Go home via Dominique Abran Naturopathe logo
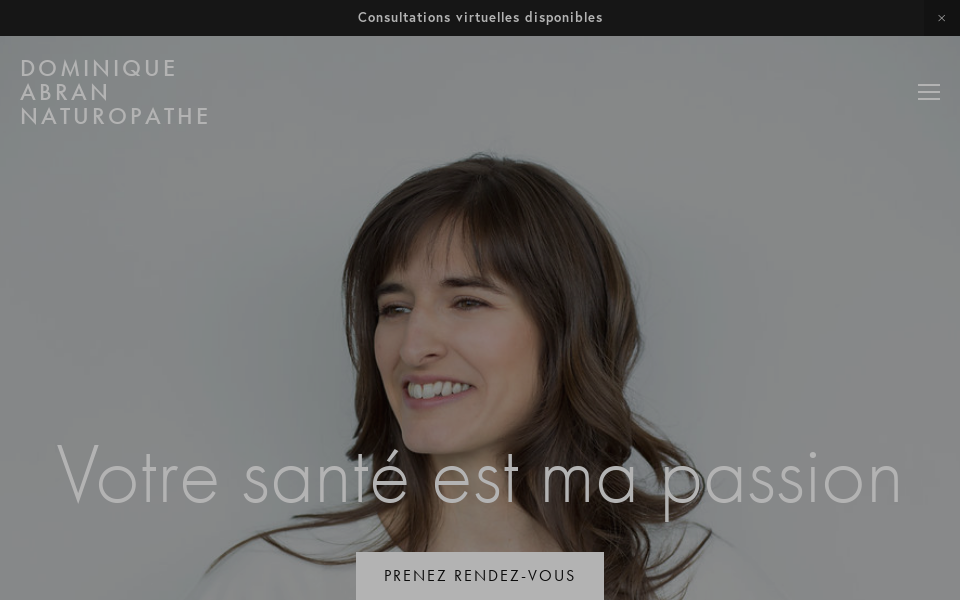The width and height of the screenshot is (960, 600). [x=114, y=92]
